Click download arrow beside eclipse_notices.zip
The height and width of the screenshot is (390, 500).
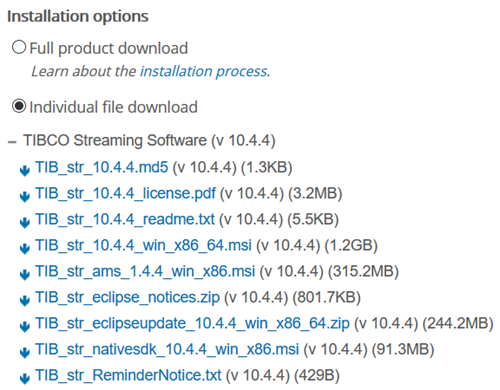click(x=25, y=301)
